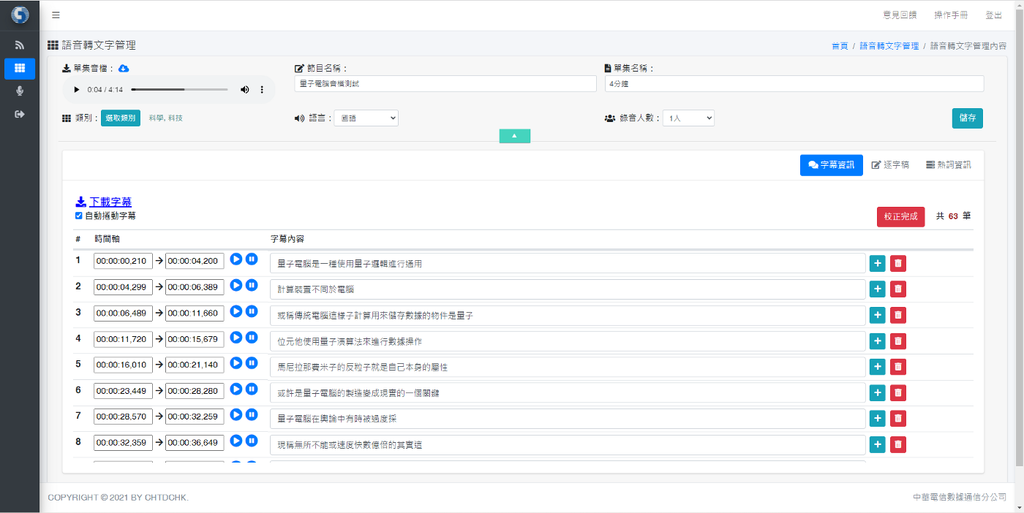Image resolution: width=1024 pixels, height=513 pixels.
Task: Play subtitle row 3 segment
Action: click(236, 311)
